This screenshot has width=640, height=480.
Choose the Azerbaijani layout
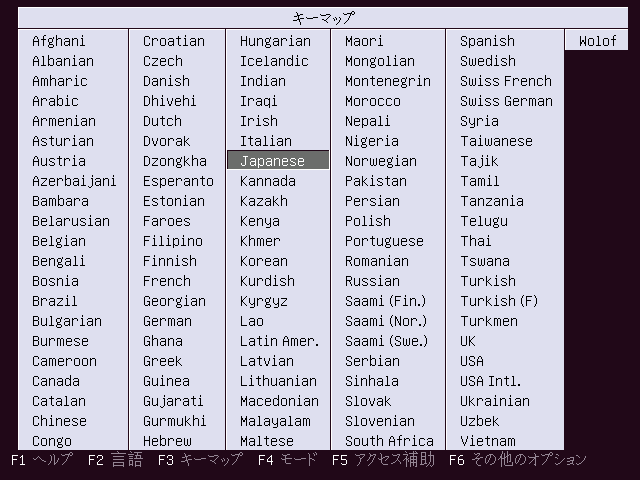[74, 181]
